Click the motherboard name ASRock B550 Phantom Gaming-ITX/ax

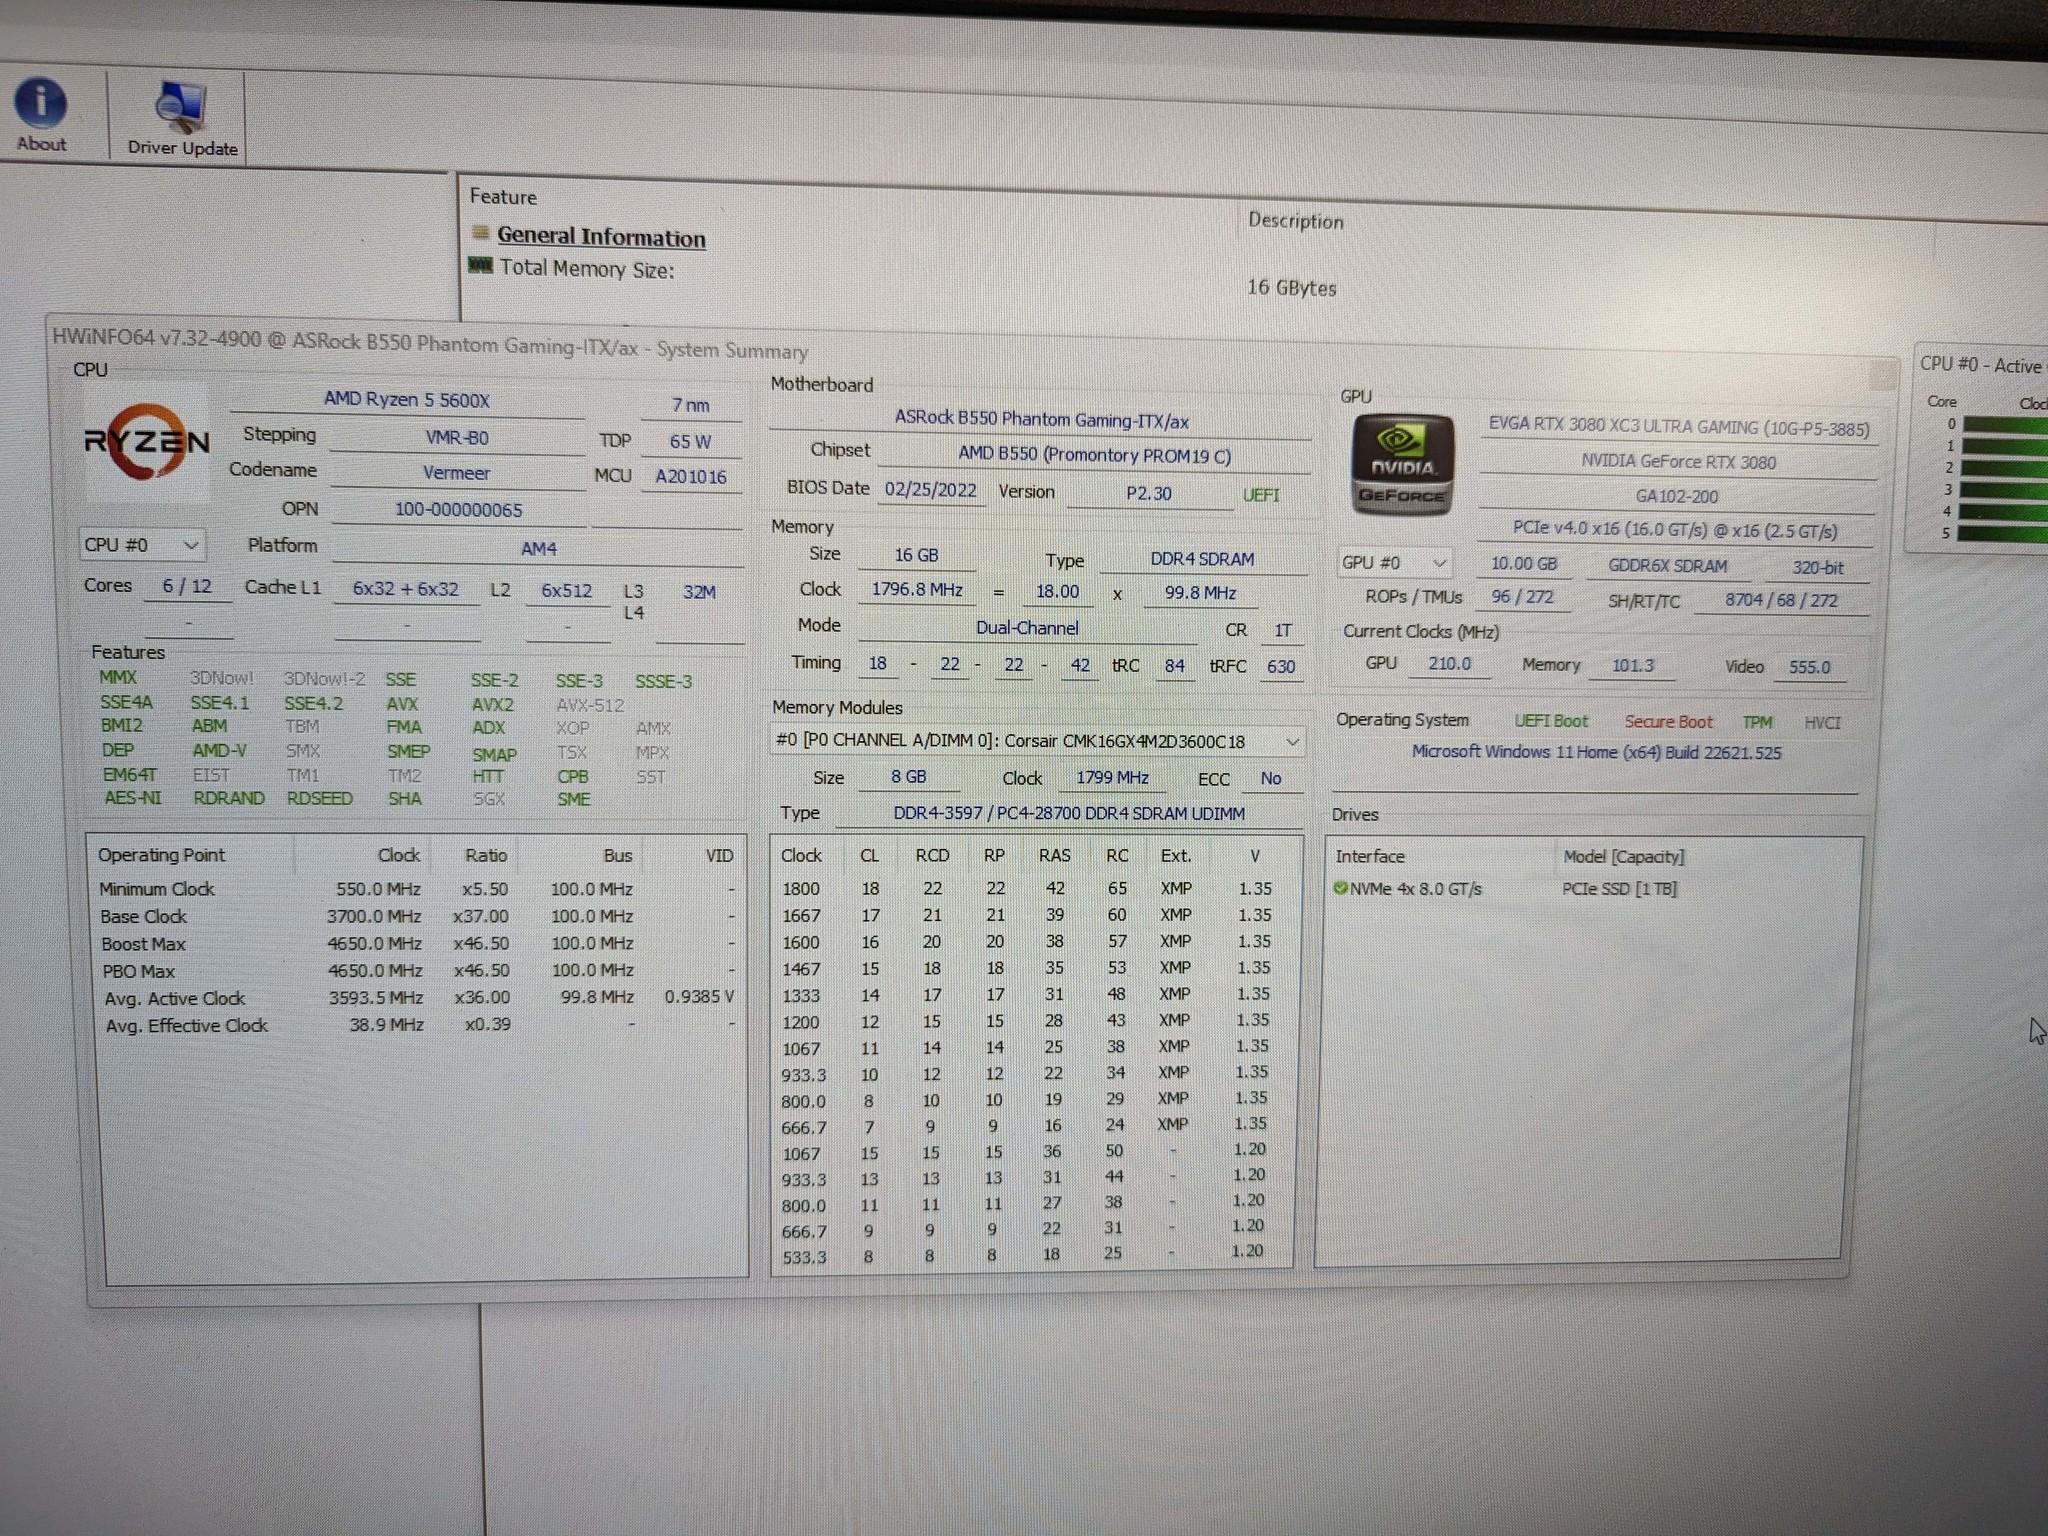(x=1041, y=420)
